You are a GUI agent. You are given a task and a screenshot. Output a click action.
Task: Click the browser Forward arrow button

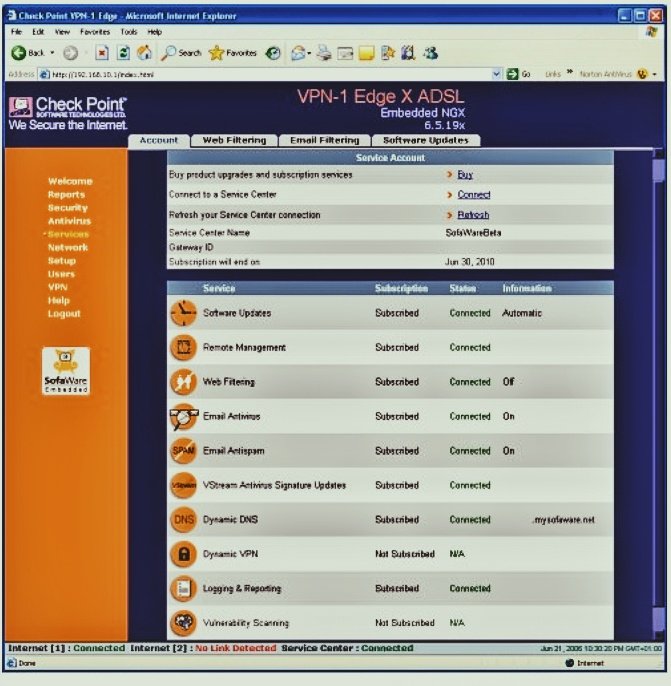(x=70, y=53)
